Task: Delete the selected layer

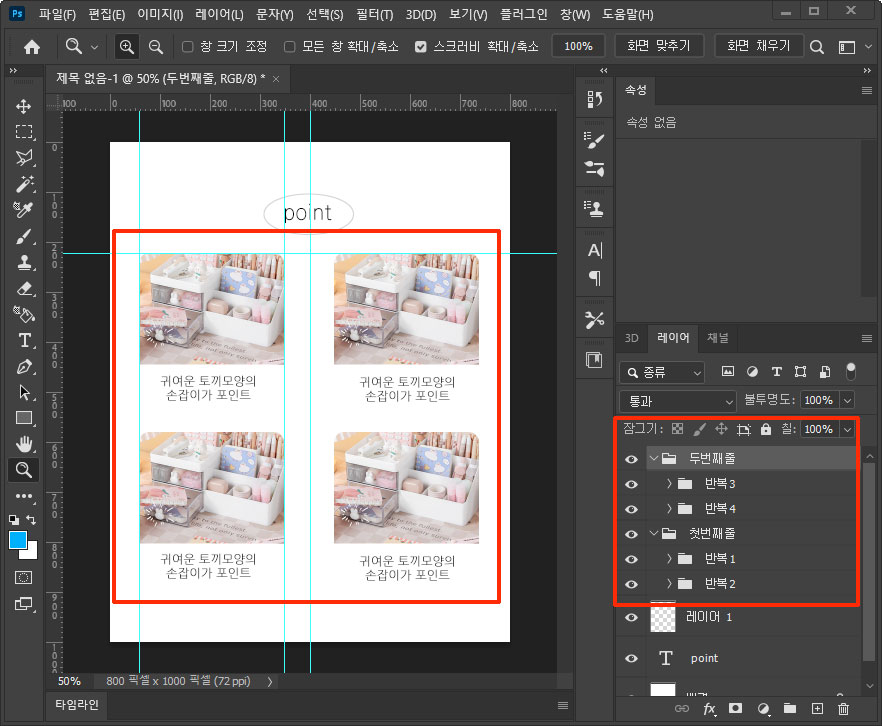Action: click(x=843, y=709)
